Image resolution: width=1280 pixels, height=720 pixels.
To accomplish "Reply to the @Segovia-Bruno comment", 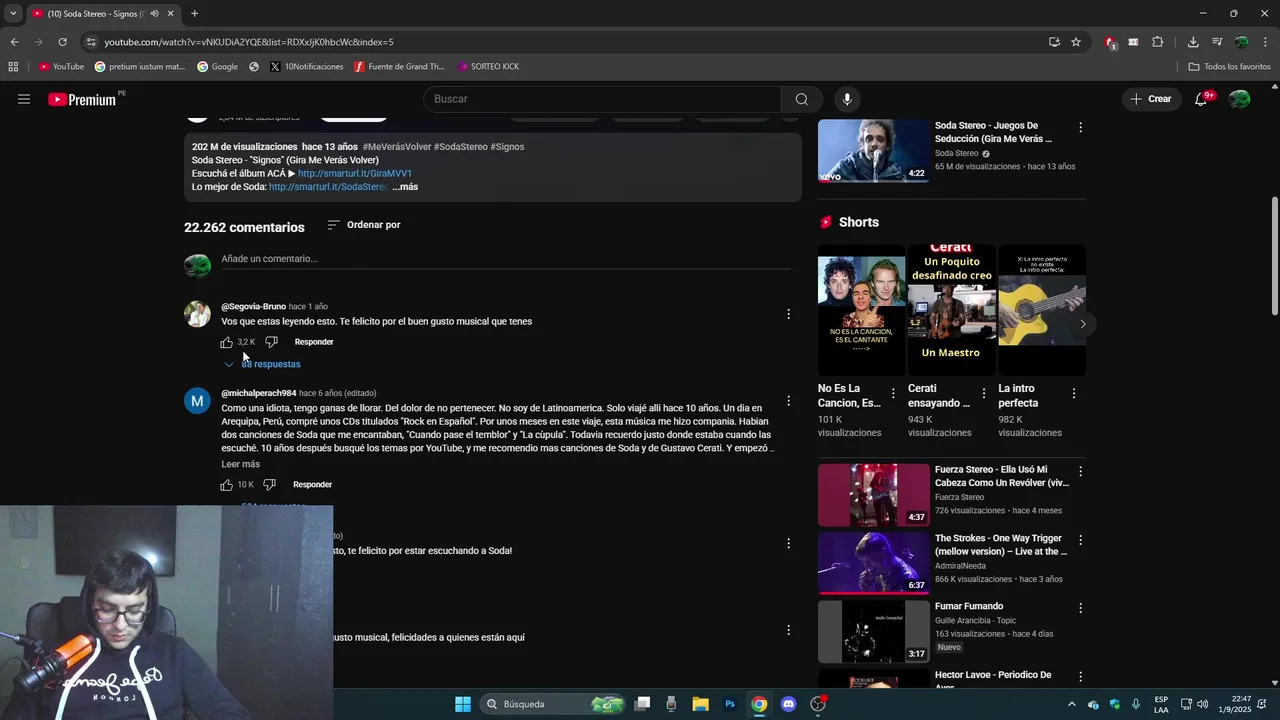I will click(x=314, y=342).
